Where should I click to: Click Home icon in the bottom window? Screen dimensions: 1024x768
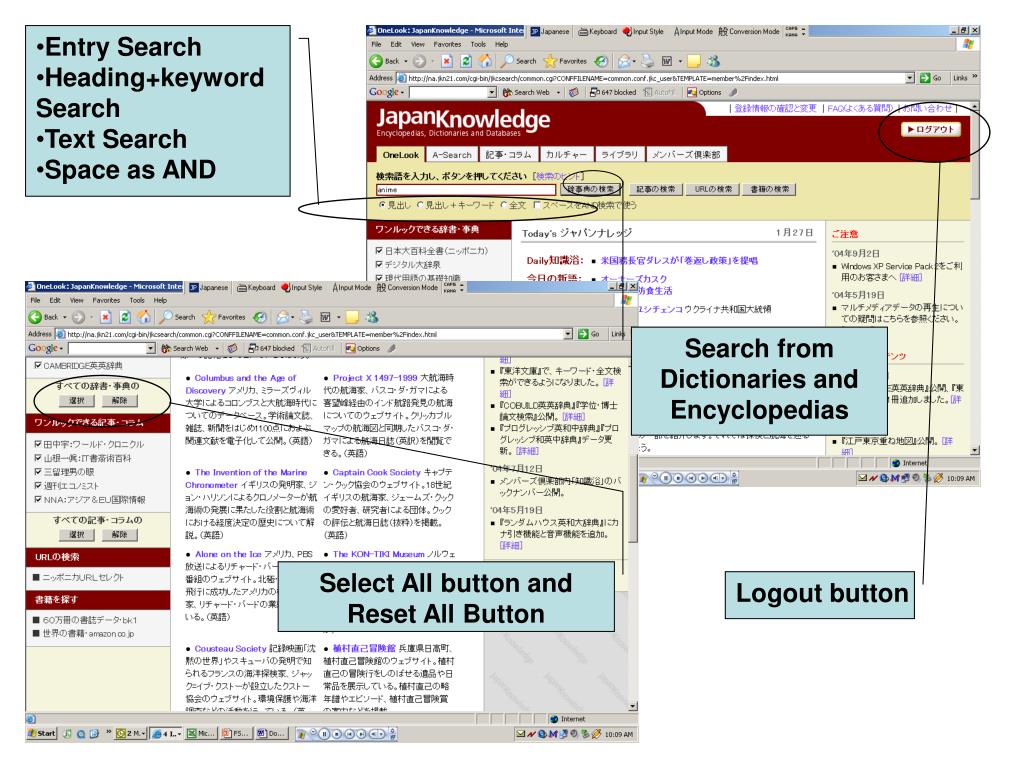click(x=144, y=317)
